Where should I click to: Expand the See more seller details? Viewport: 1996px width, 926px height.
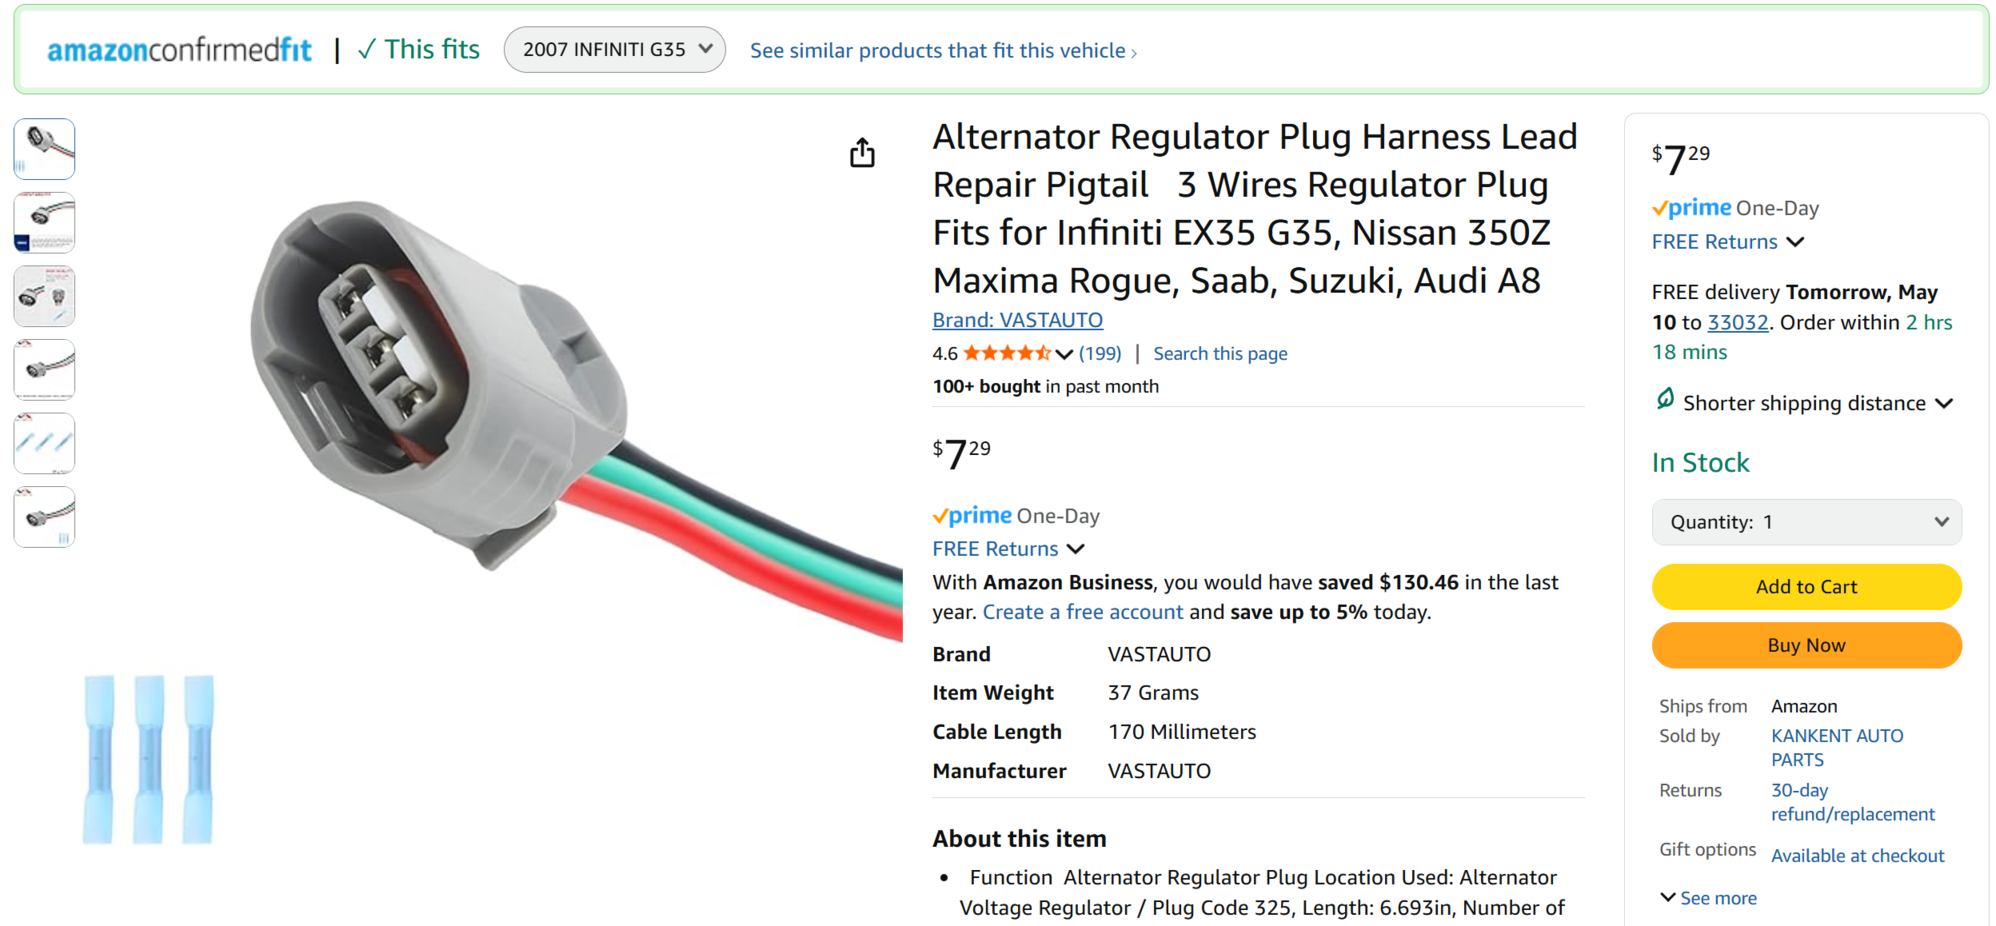click(1708, 898)
